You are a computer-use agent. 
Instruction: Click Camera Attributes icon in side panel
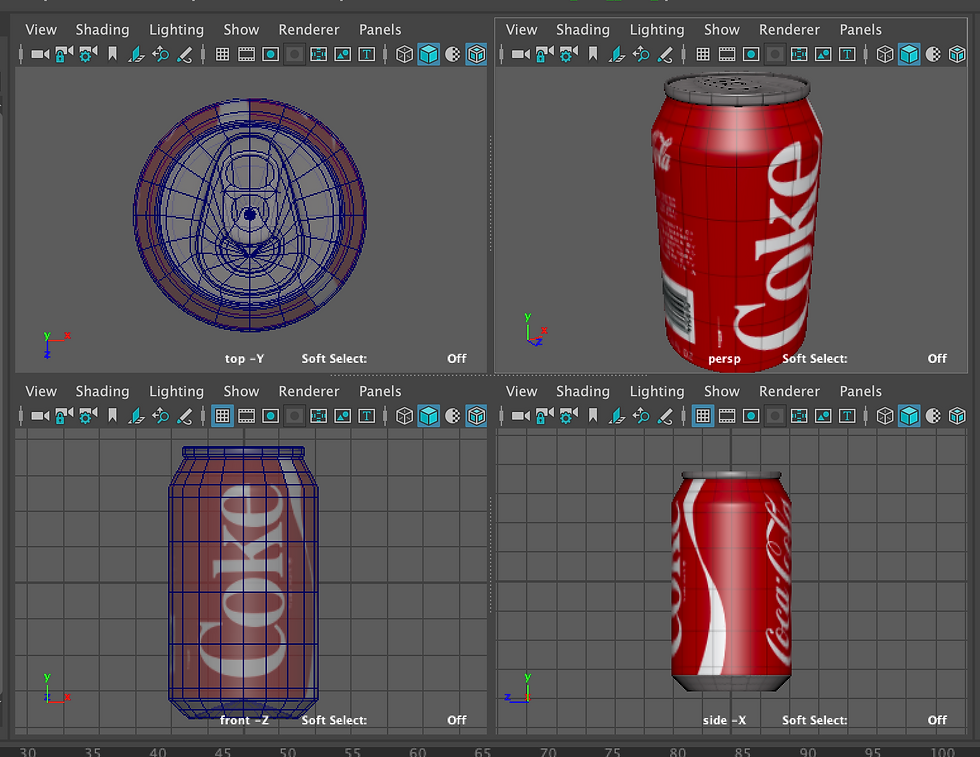click(568, 416)
